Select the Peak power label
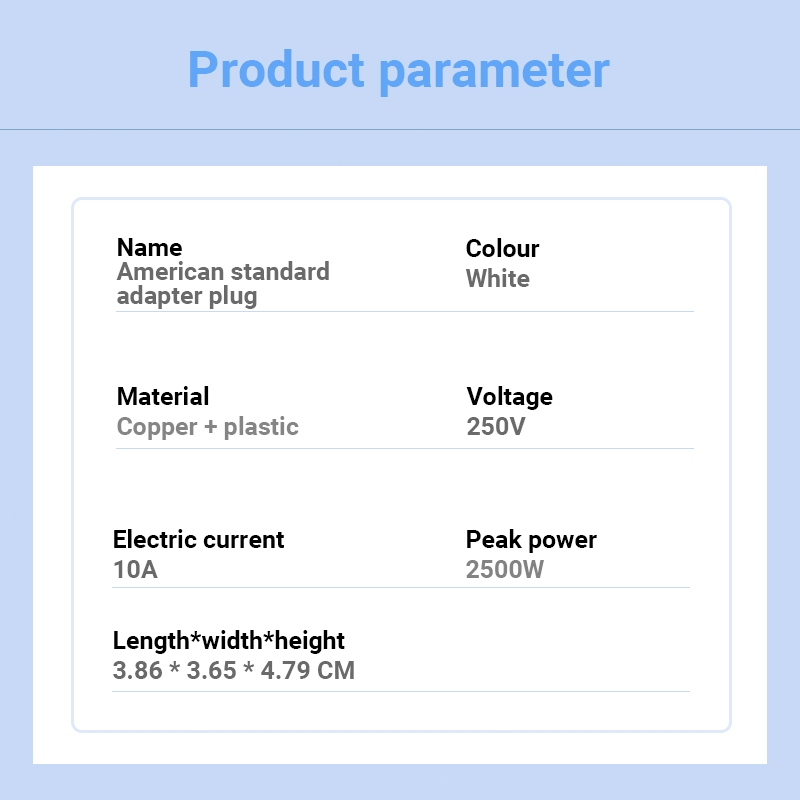 pos(531,540)
